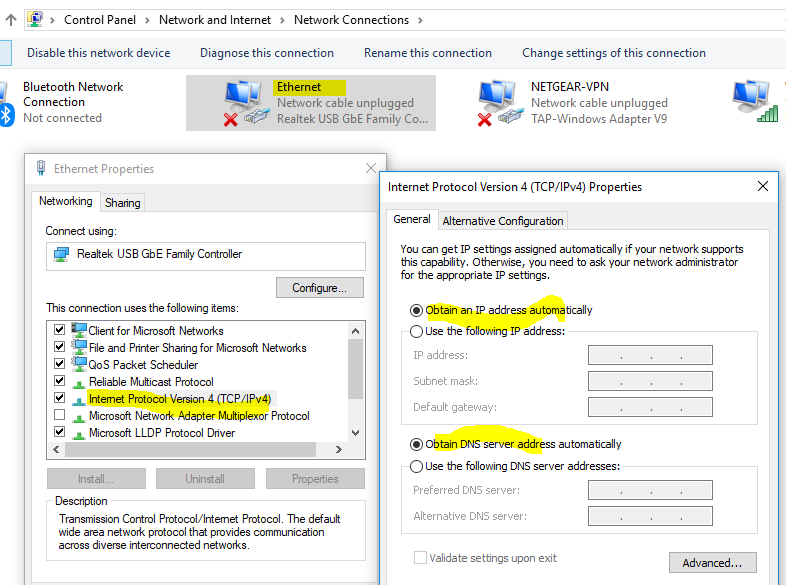
Task: Click the Ethernet Properties title bar icon
Action: 41,168
